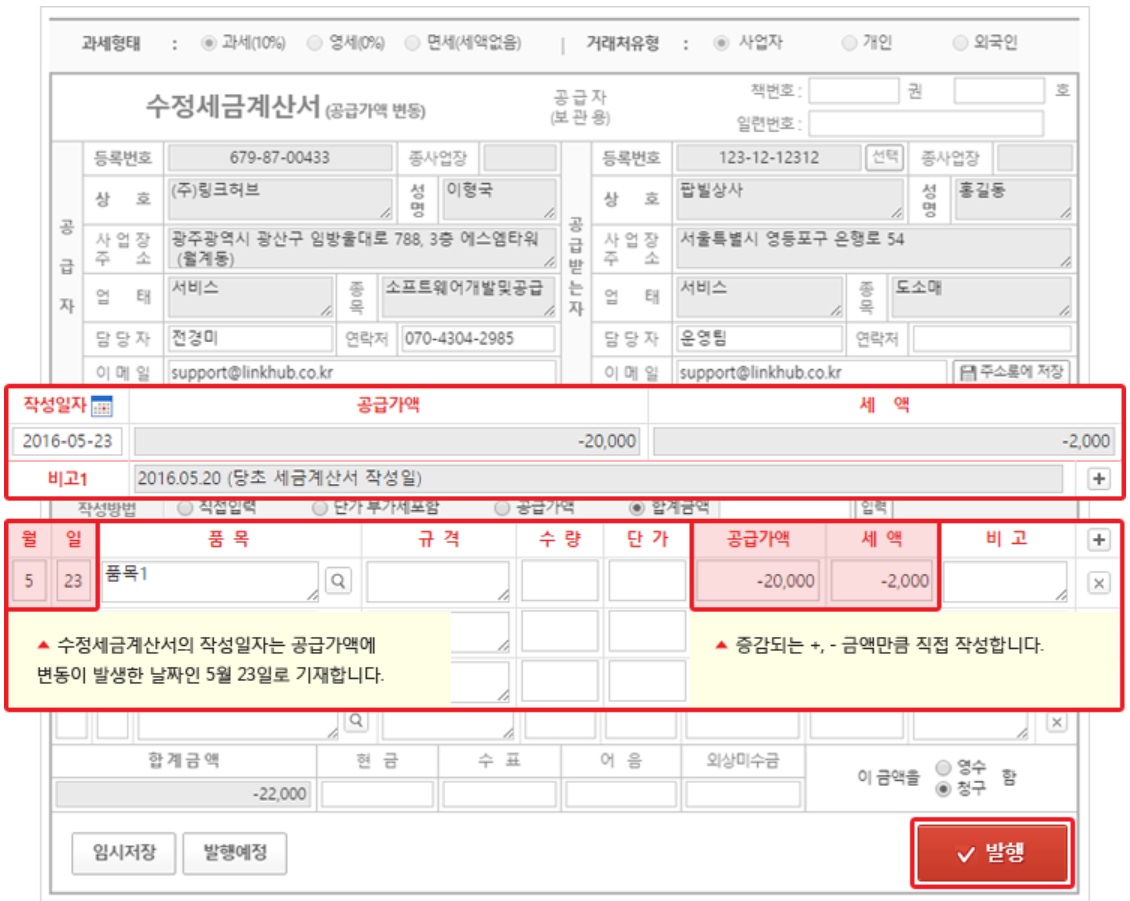Click the 규격 field in the 품목1 row
The image size is (1130, 901).
437,581
